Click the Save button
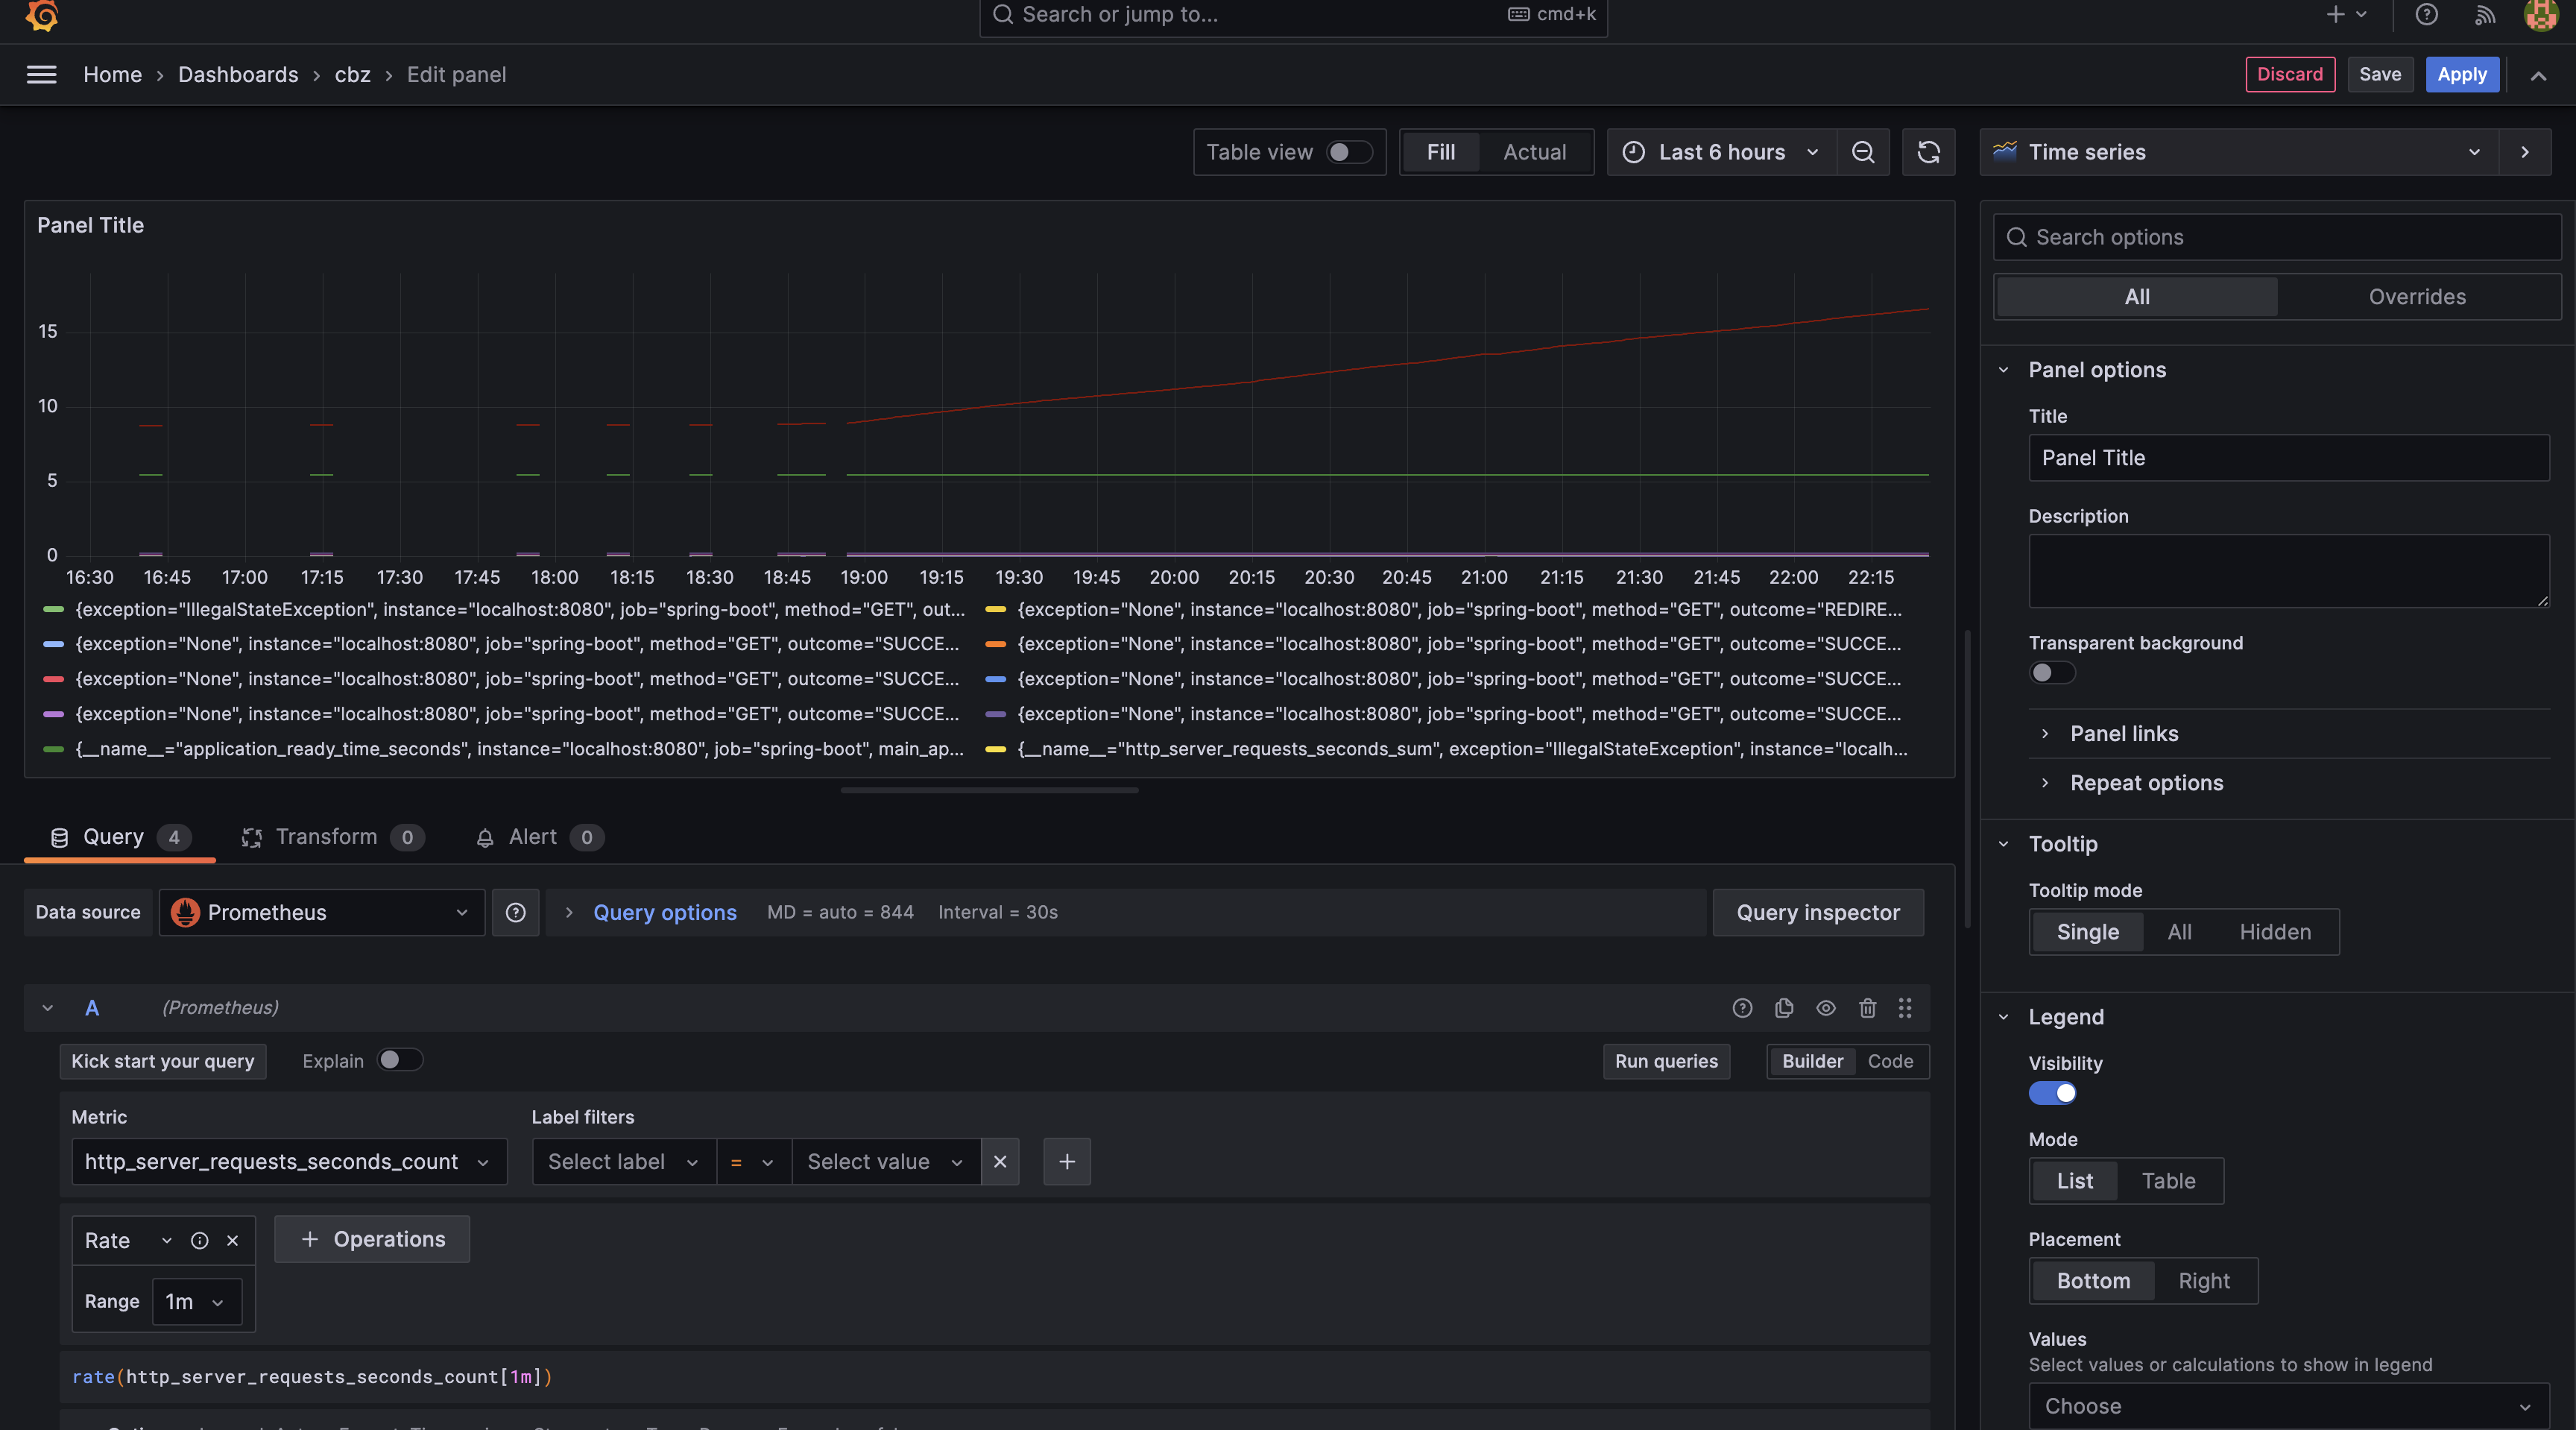Image resolution: width=2576 pixels, height=1430 pixels. [x=2380, y=75]
